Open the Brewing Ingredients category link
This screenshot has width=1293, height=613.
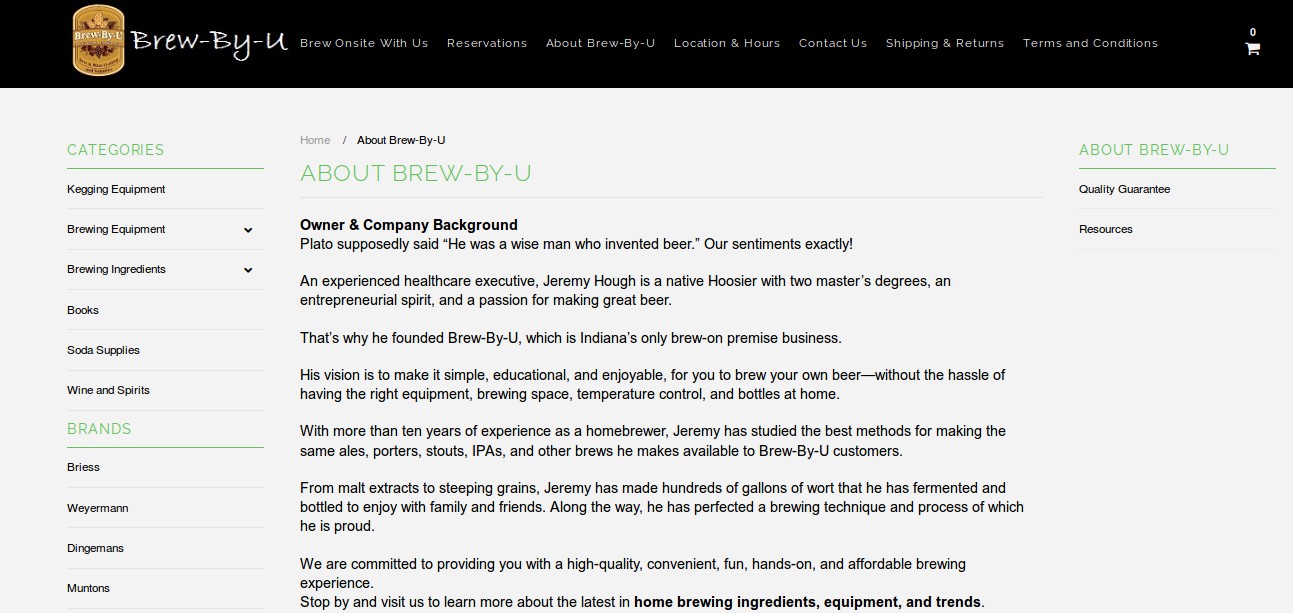coord(116,269)
